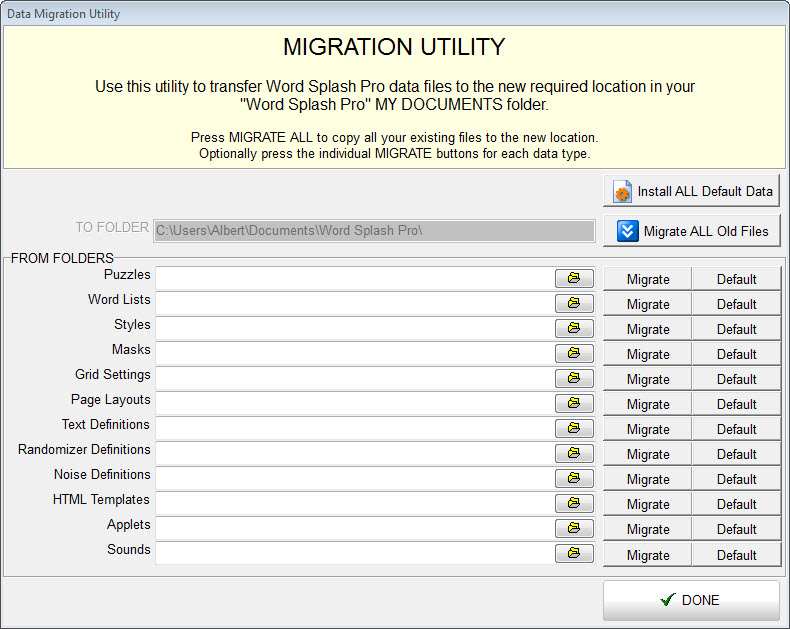Image resolution: width=790 pixels, height=629 pixels.
Task: Browse for the Applets folder
Action: (574, 528)
